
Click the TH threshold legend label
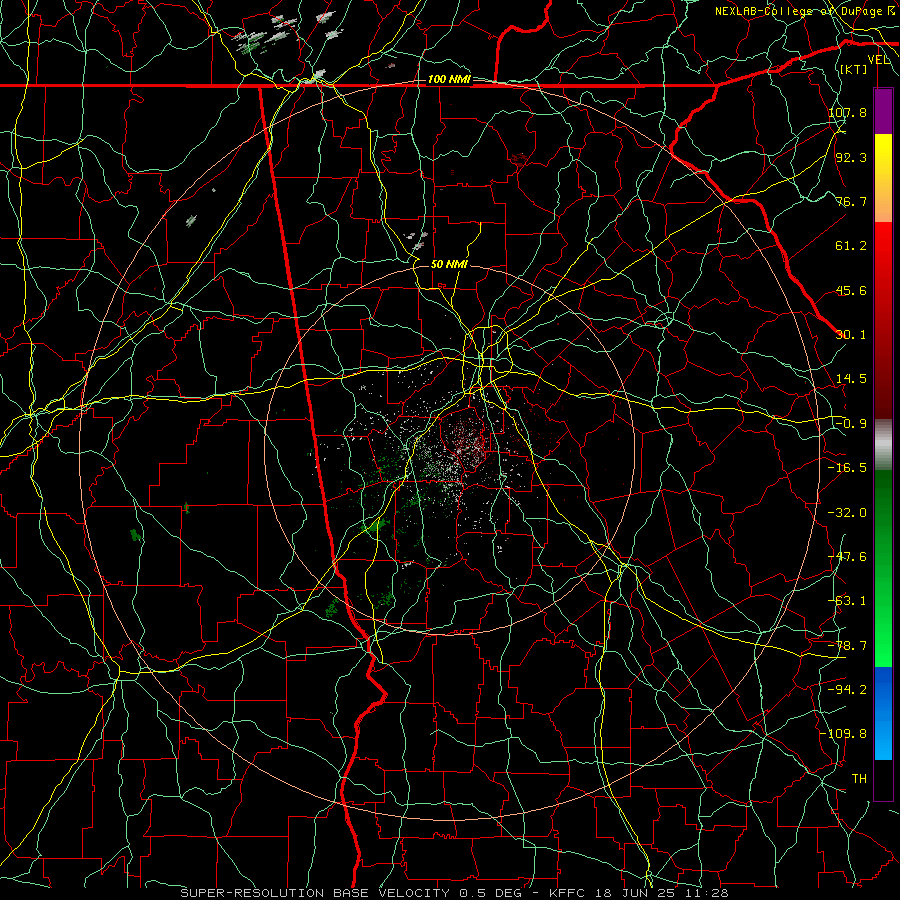coord(859,779)
